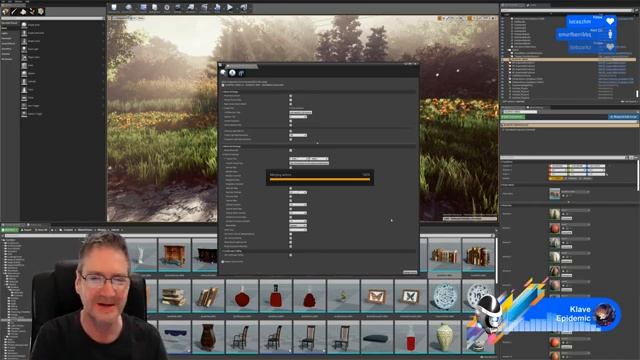Select the stacked books asset thumbnail
The image size is (640, 360).
pos(174,296)
